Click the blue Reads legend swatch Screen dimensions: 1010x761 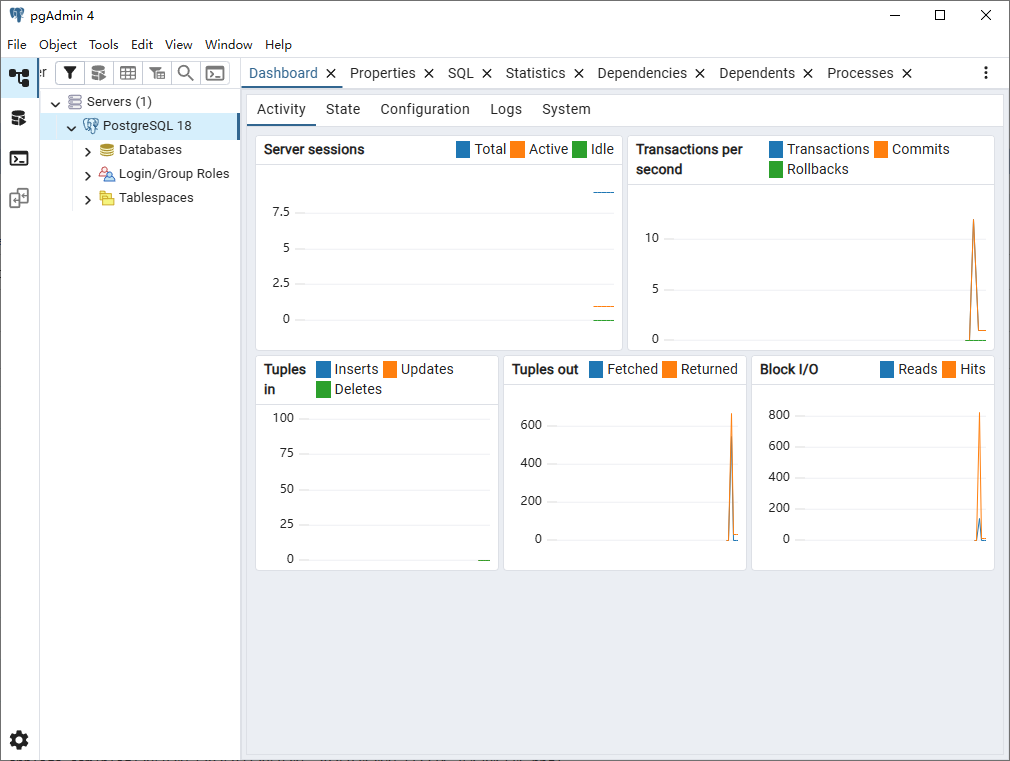click(887, 369)
